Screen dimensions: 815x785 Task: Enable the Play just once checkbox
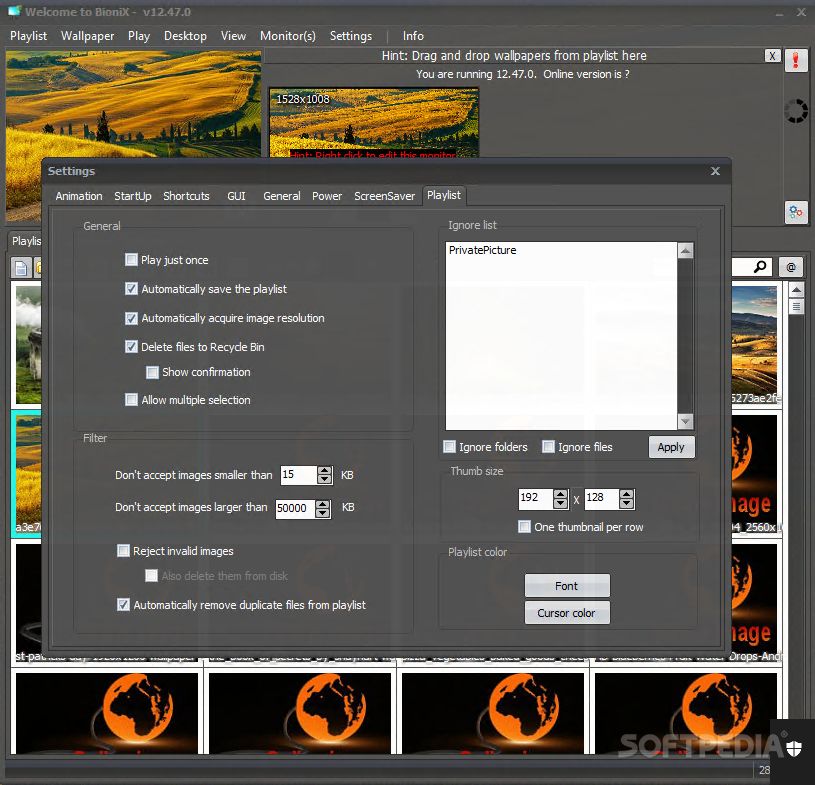131,259
